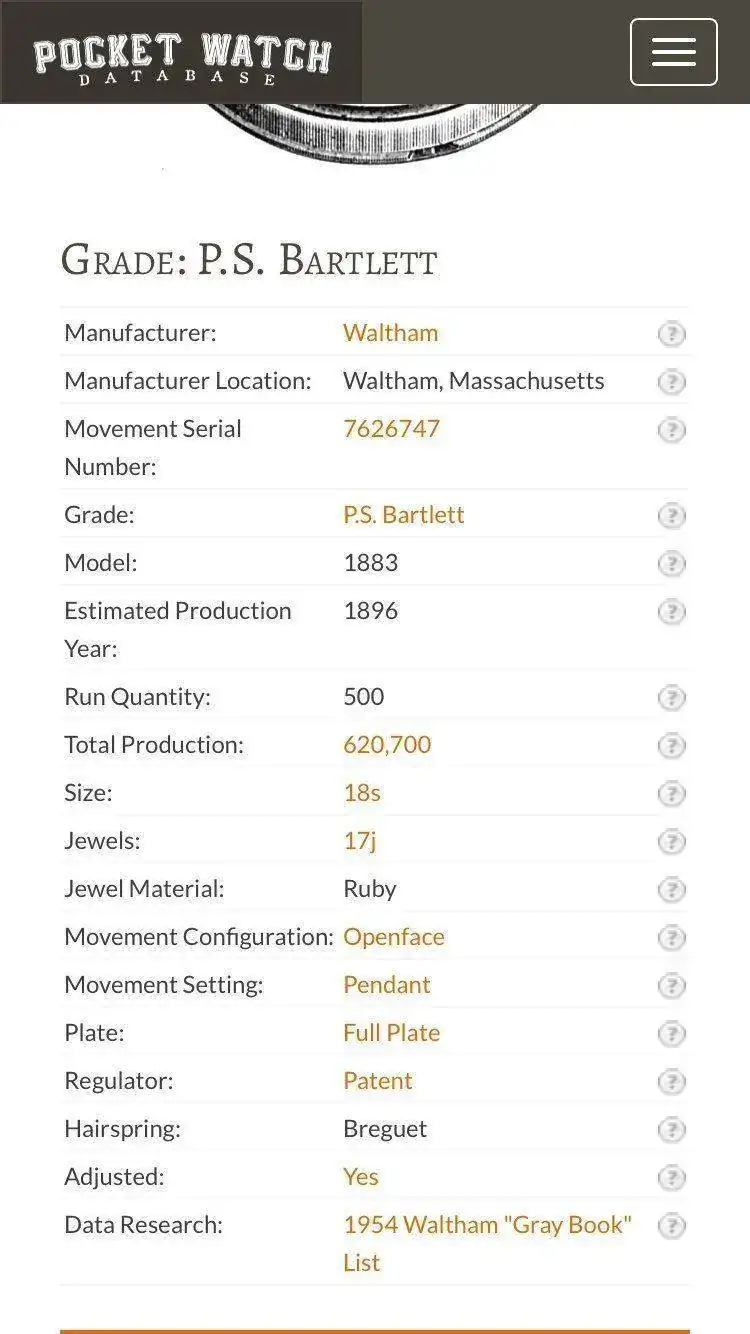Open the P.S. Bartlett grade link
750x1334 pixels.
tap(404, 515)
